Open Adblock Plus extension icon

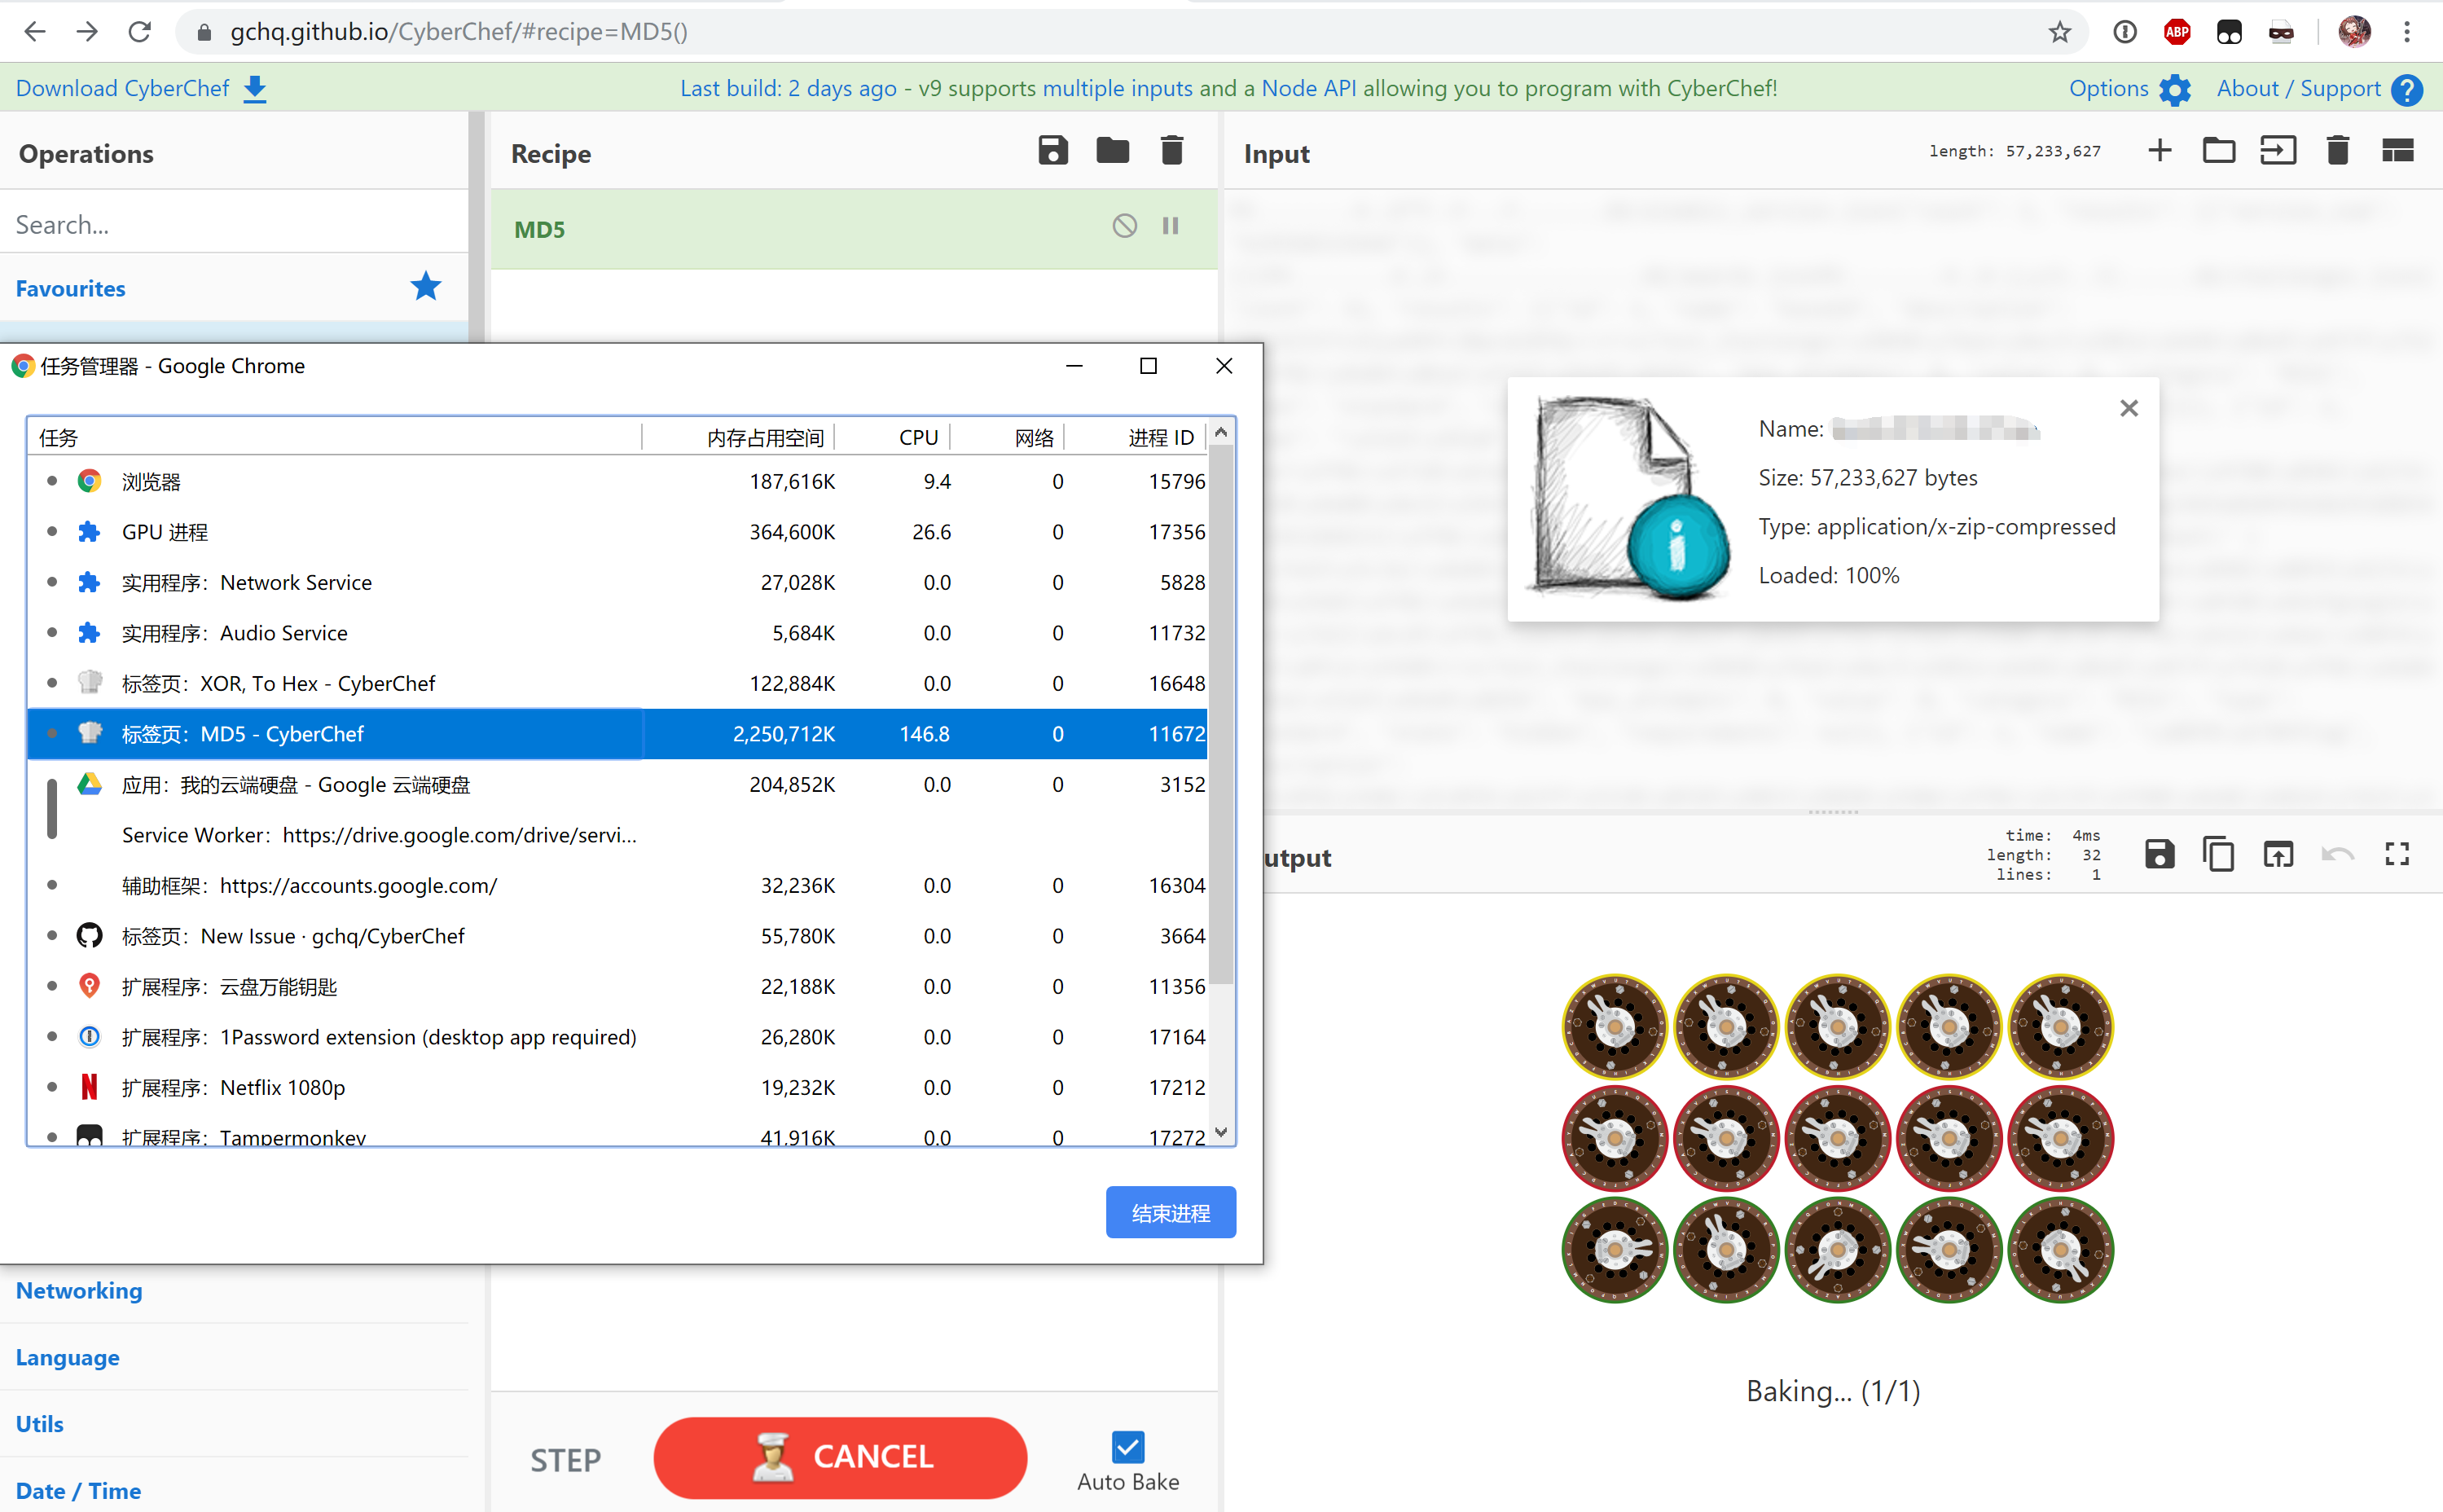2177,32
